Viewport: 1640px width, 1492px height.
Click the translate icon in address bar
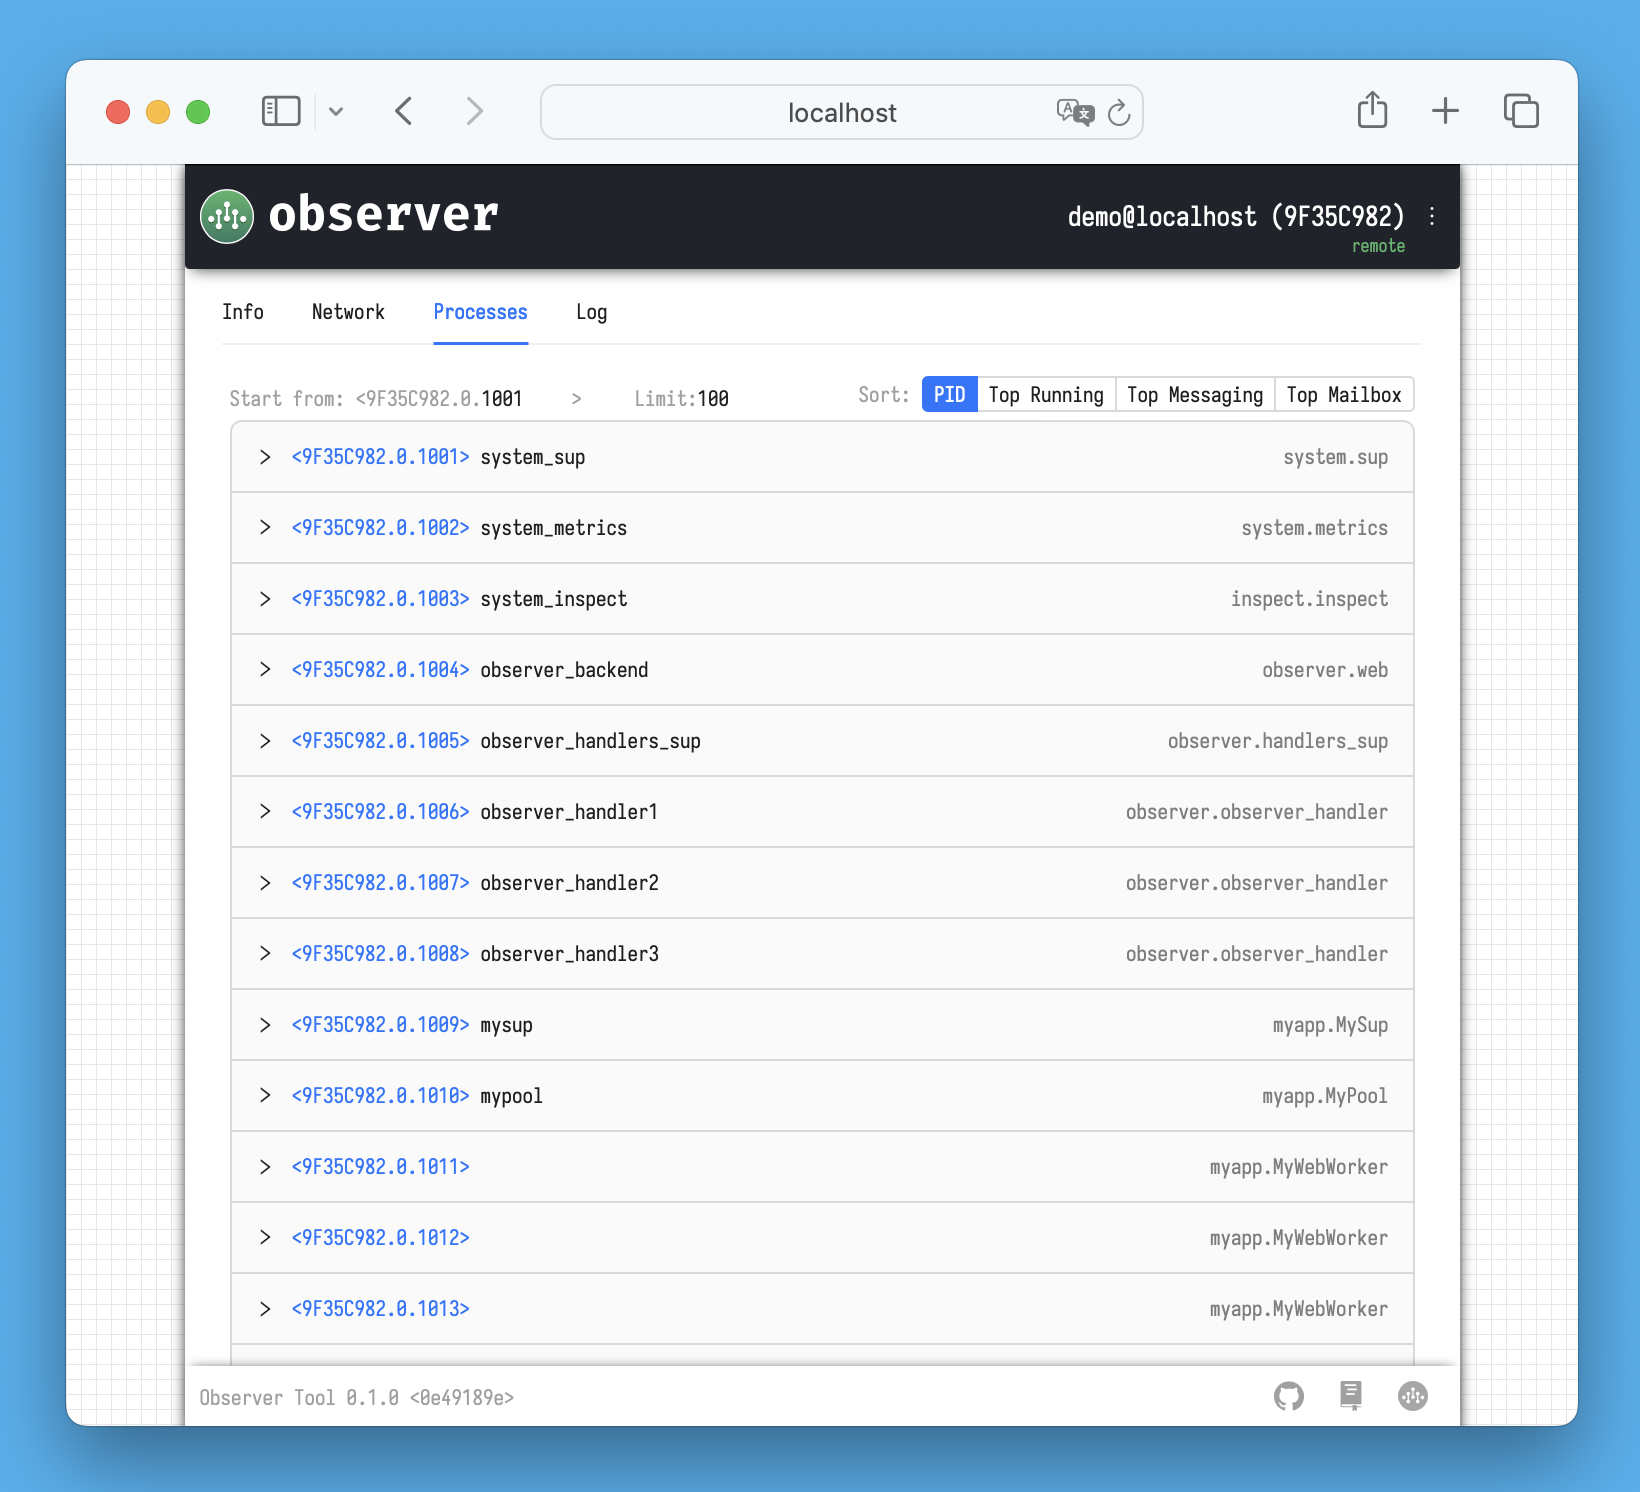click(x=1074, y=112)
